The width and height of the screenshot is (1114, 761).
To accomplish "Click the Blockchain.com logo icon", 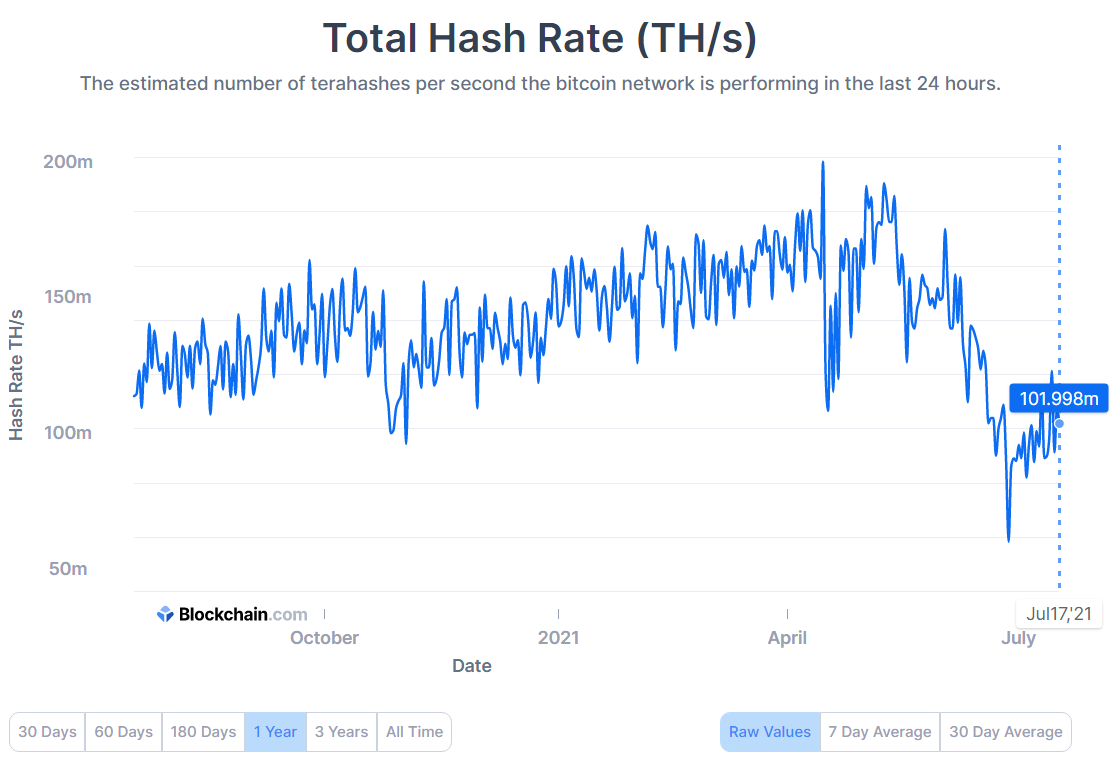I will pos(165,614).
